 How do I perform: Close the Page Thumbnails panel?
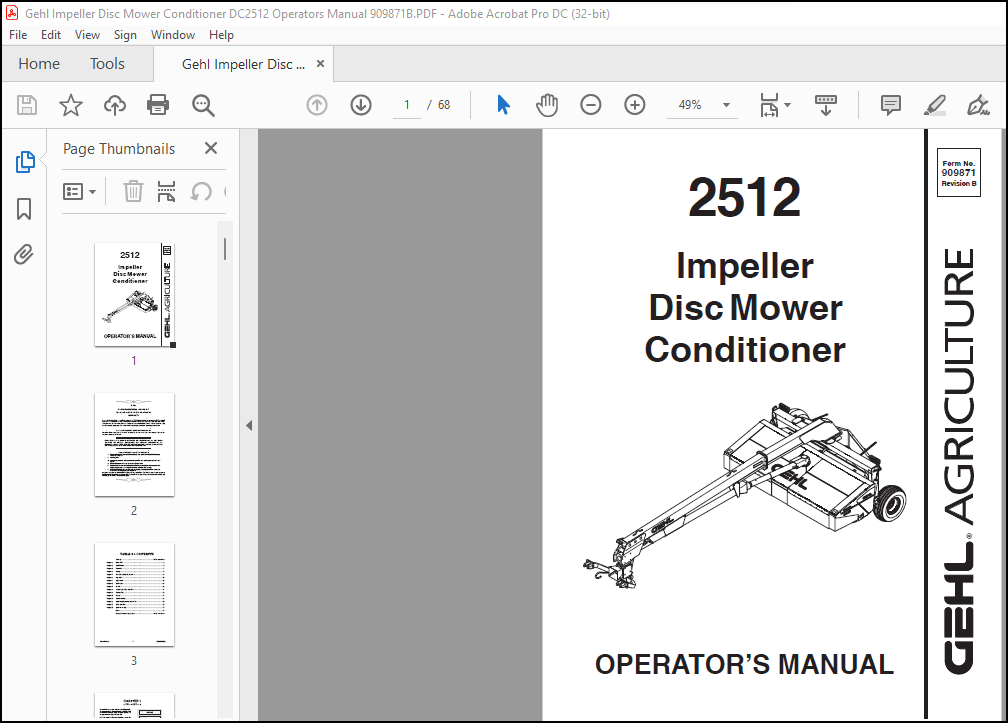point(210,148)
